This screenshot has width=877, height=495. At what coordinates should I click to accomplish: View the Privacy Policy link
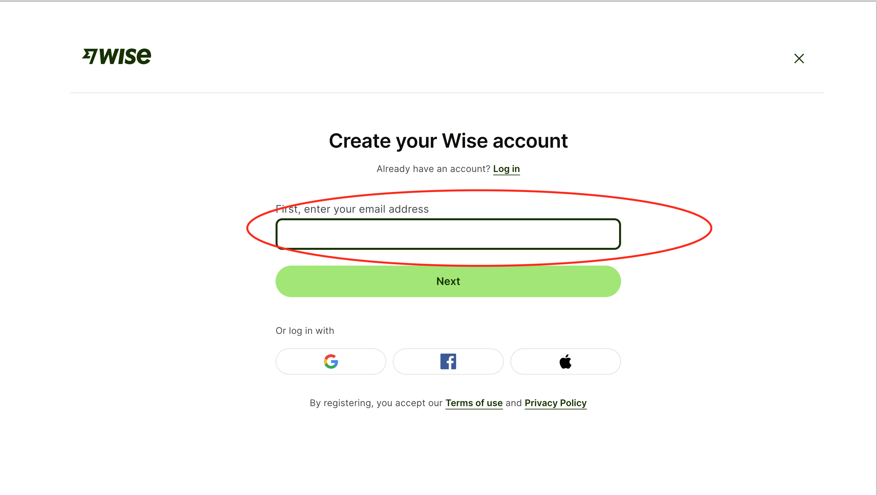coord(555,403)
